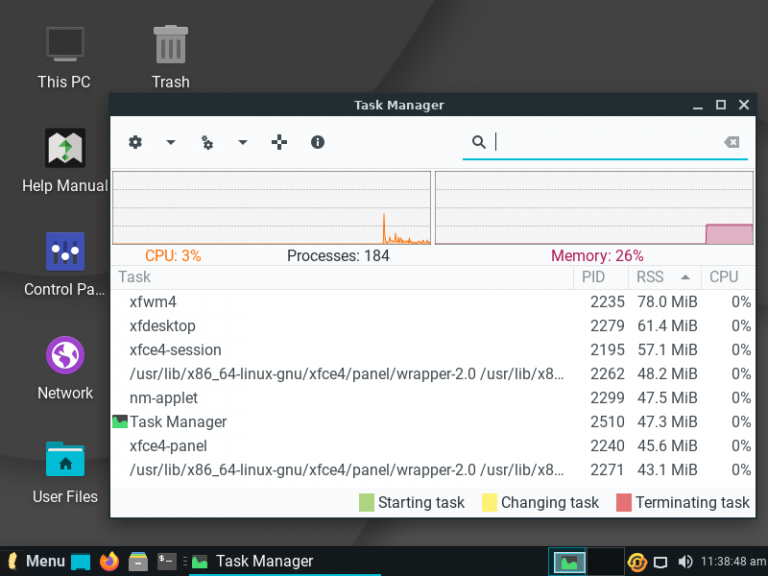Viewport: 768px width, 576px height.
Task: Select the xfce4-panel process row
Action: tap(432, 446)
